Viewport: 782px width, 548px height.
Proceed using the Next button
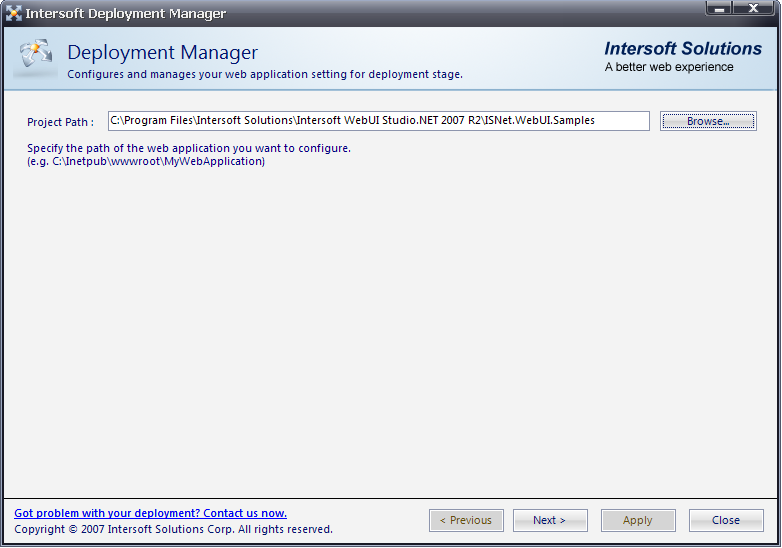tap(549, 520)
